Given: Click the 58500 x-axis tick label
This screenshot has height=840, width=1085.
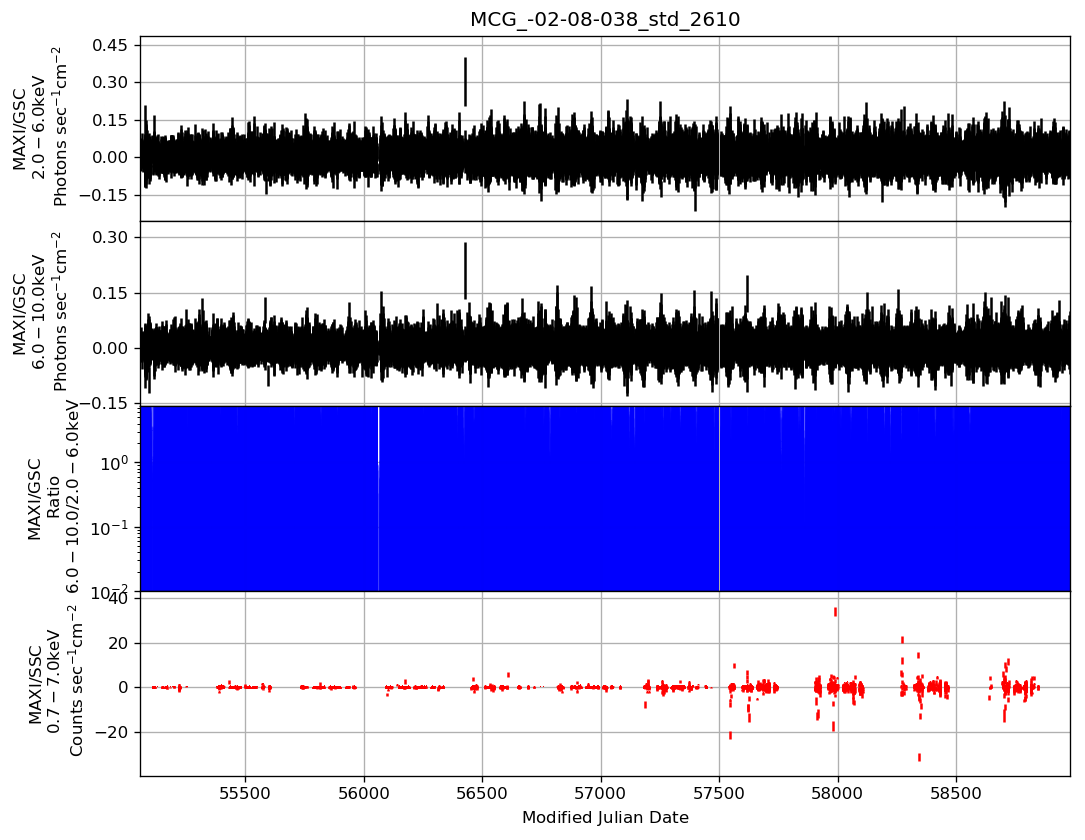Looking at the screenshot, I should [956, 793].
